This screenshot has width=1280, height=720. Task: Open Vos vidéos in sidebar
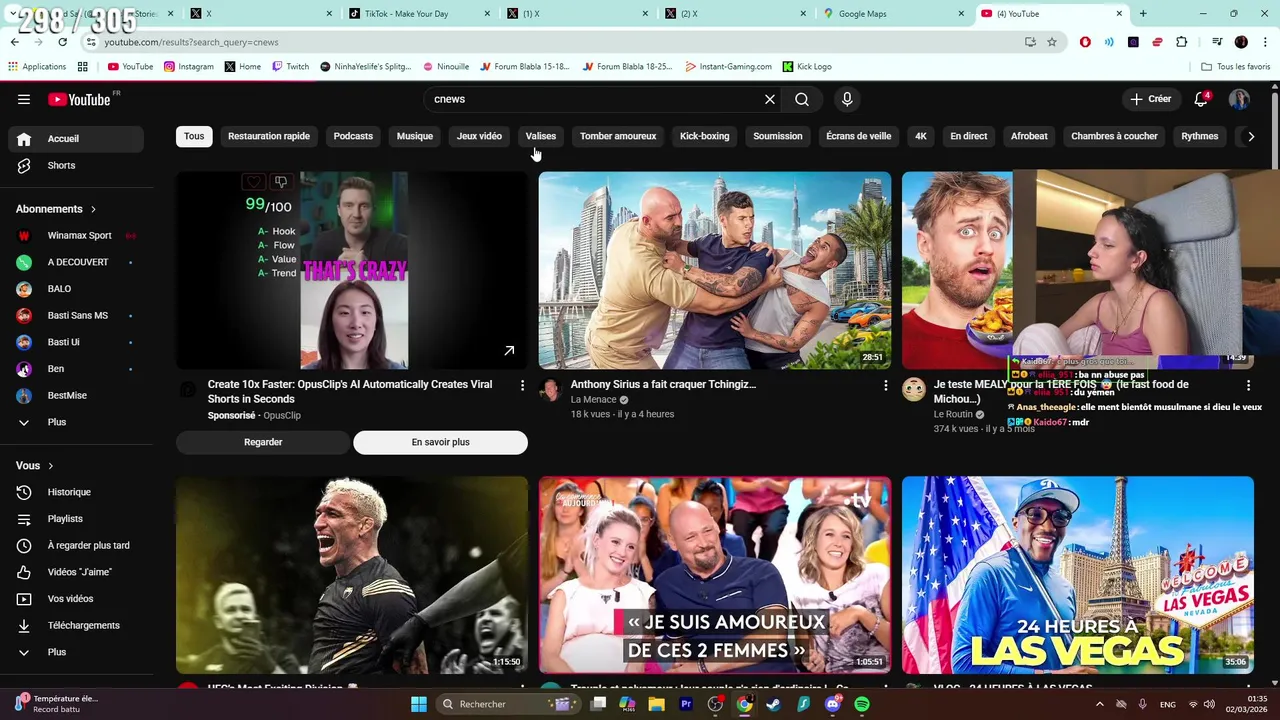click(76, 599)
